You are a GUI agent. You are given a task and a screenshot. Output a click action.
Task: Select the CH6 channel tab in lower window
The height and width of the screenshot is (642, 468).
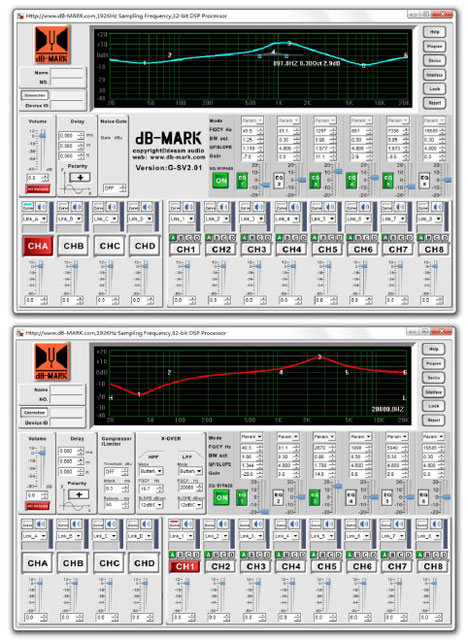pyautogui.click(x=362, y=566)
